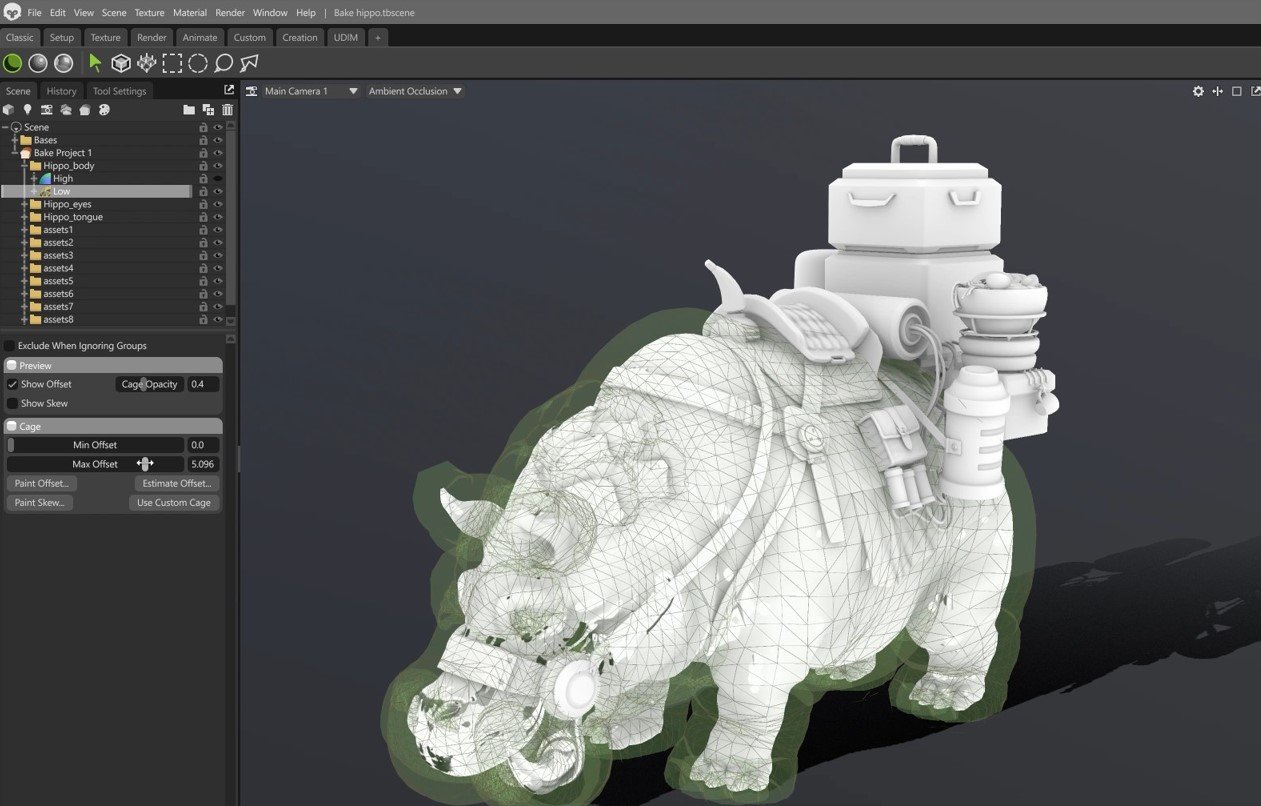This screenshot has height=806, width=1261.
Task: Click the Estimate Offset button
Action: click(176, 483)
